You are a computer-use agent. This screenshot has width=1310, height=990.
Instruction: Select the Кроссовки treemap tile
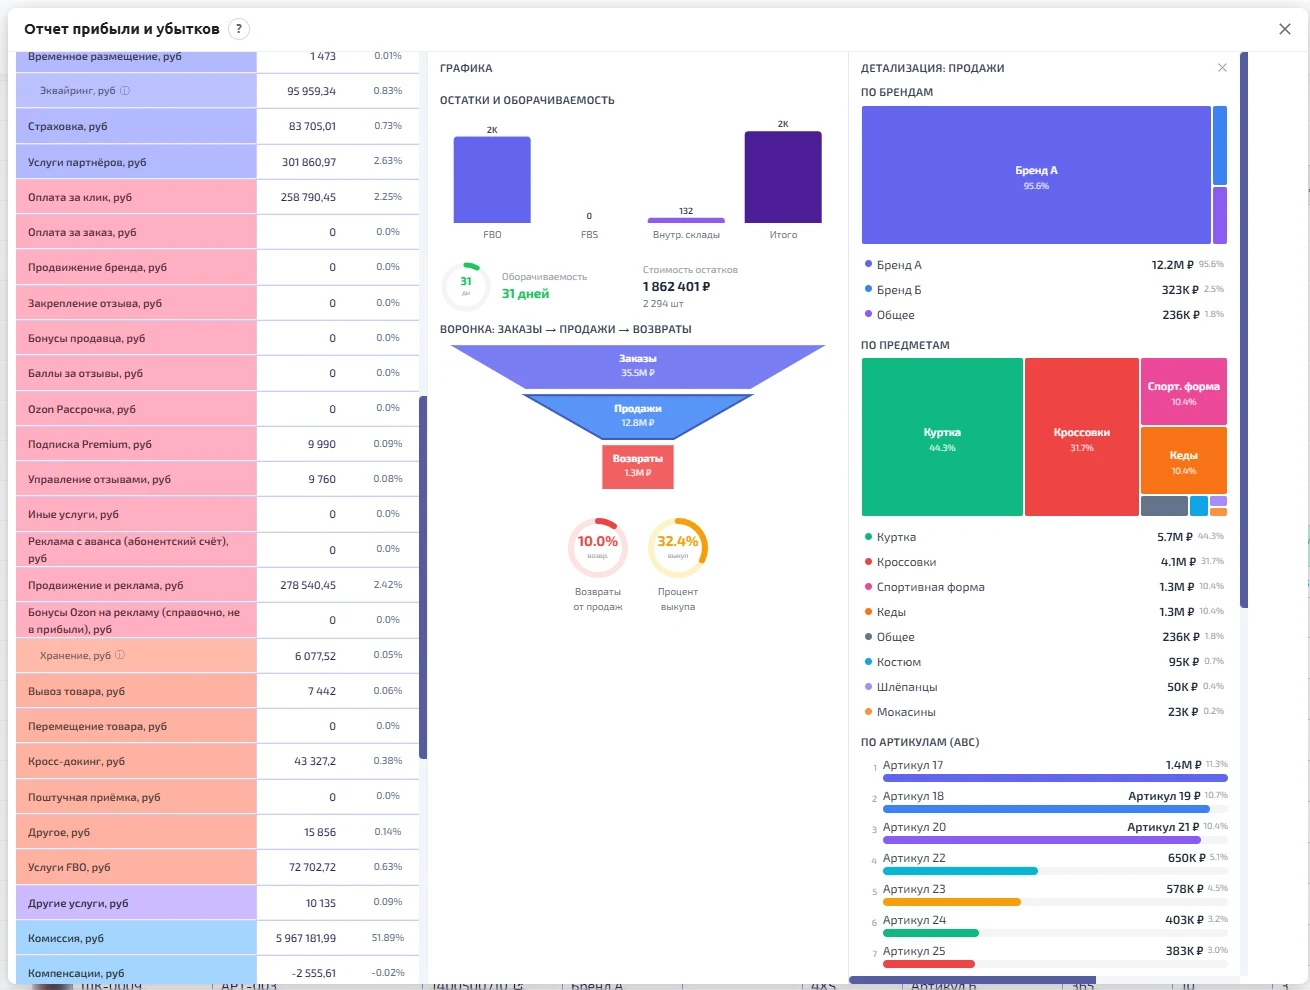tap(1082, 437)
